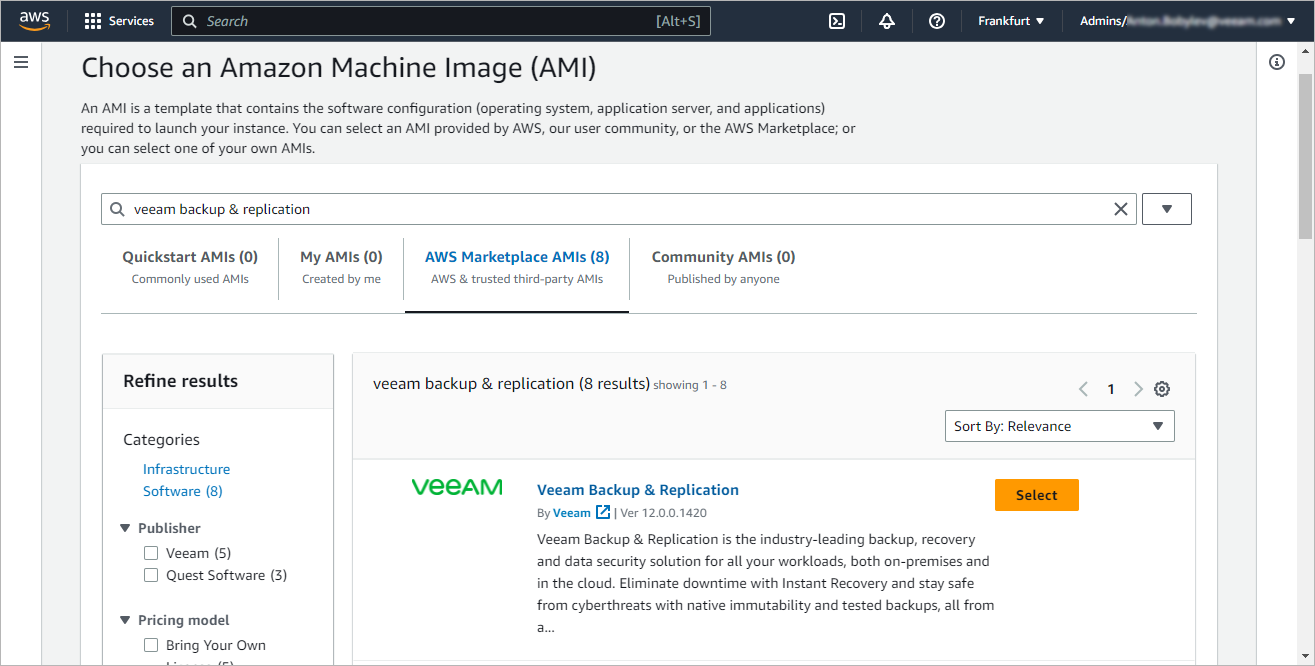Switch to AWS Marketplace AMIs tab

[517, 267]
